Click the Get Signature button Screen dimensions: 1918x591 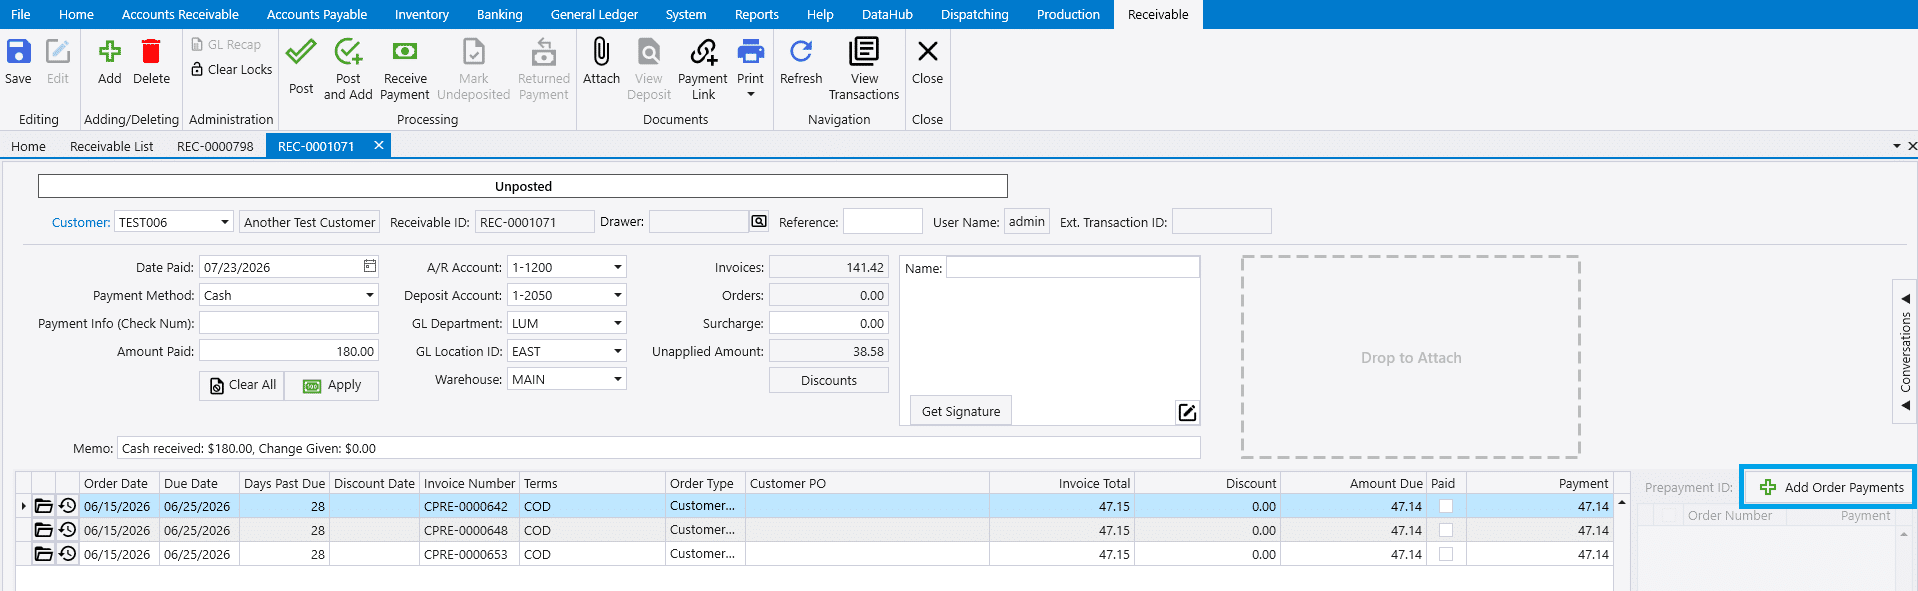click(x=961, y=411)
